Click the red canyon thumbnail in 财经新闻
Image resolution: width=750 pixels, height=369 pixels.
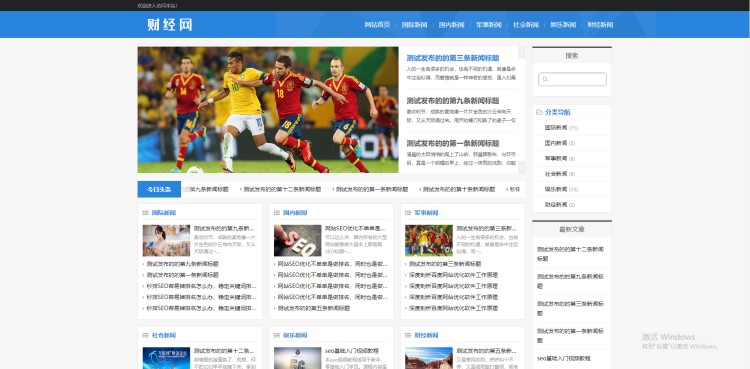(429, 358)
